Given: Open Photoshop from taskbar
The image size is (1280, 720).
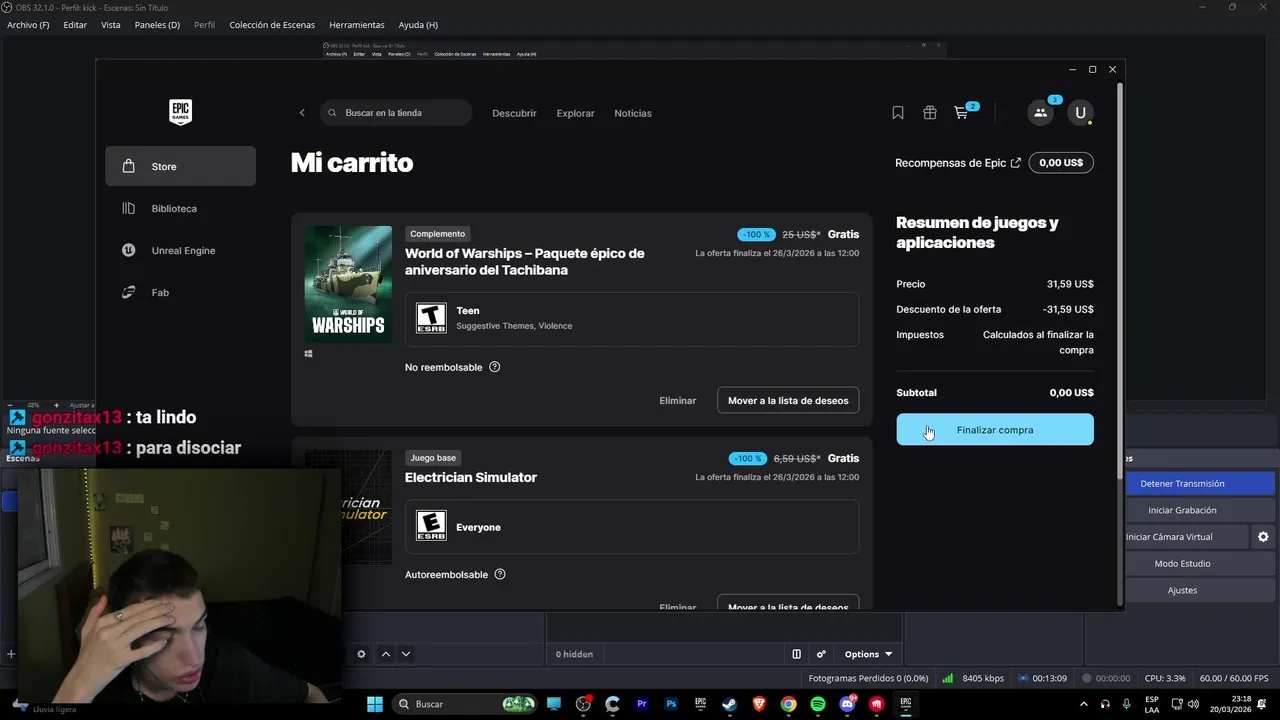Looking at the screenshot, I should (x=671, y=704).
